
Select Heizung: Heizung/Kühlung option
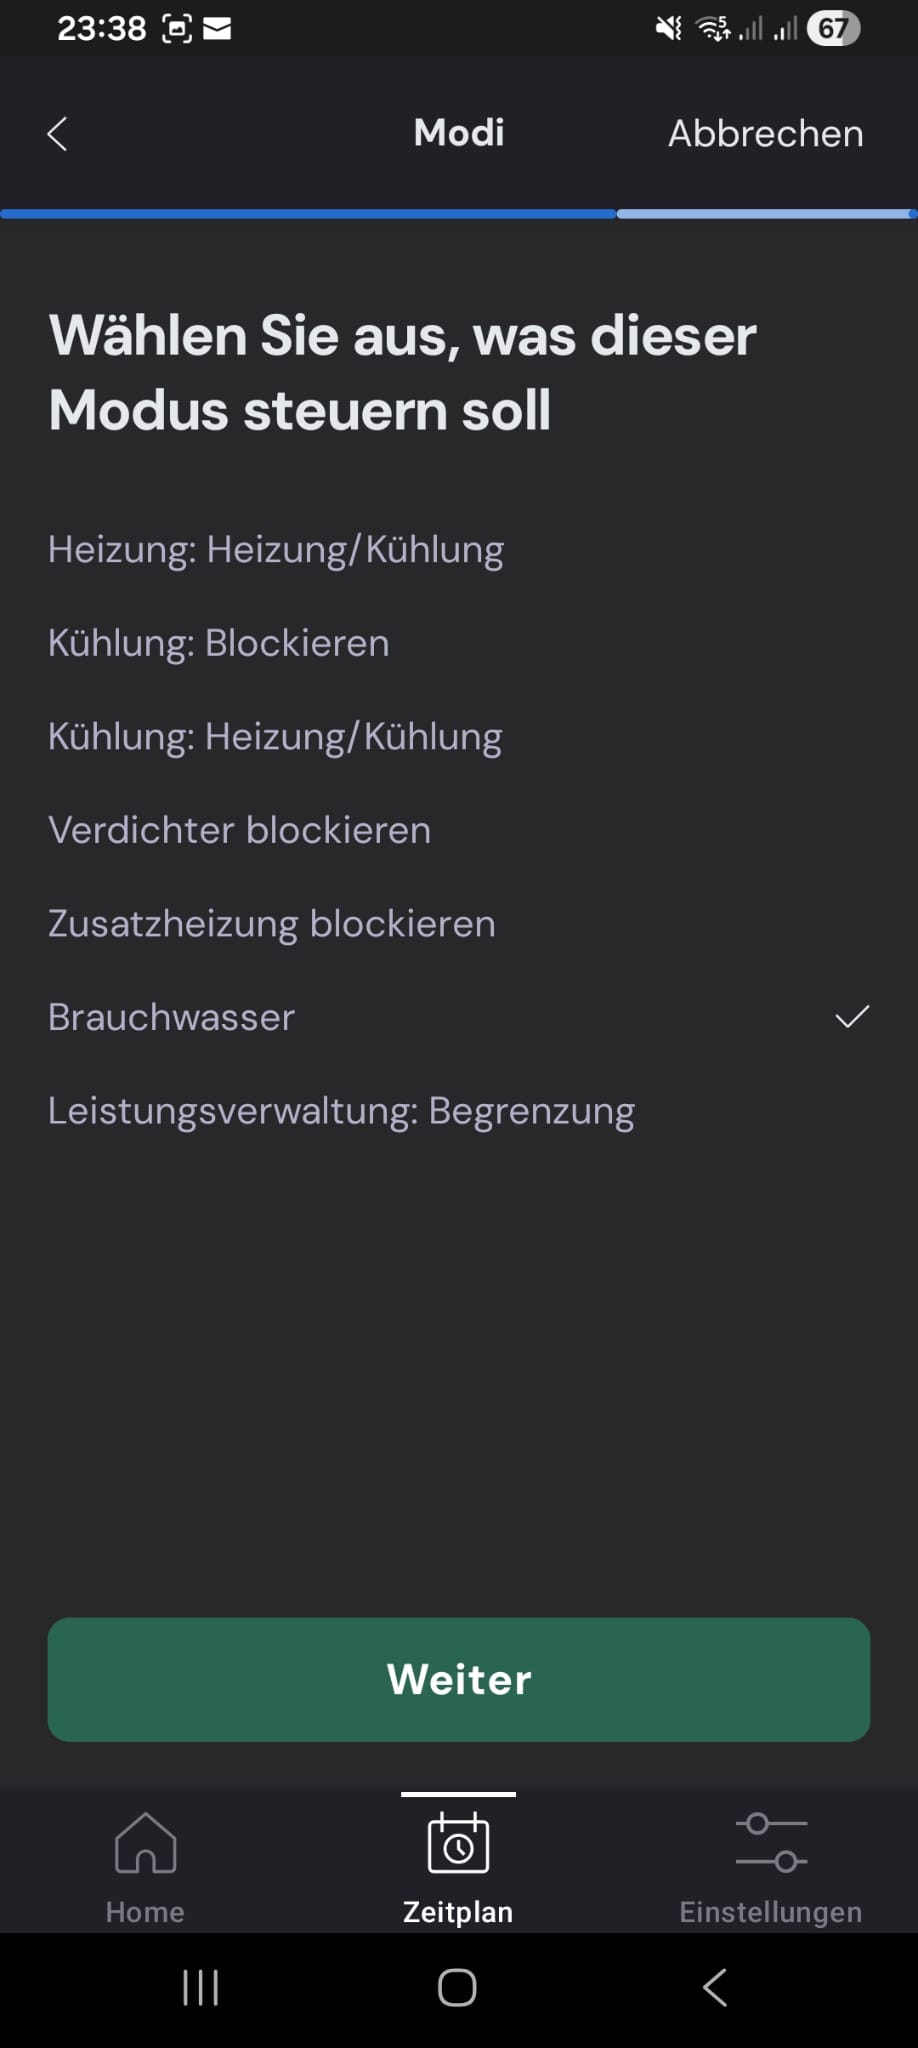pos(276,550)
